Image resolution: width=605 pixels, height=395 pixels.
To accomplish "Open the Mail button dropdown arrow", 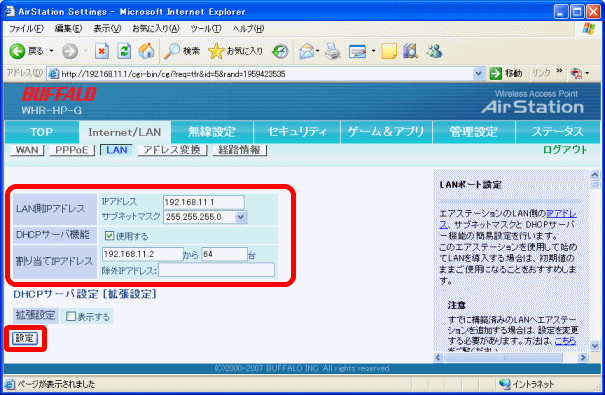I will click(x=318, y=51).
